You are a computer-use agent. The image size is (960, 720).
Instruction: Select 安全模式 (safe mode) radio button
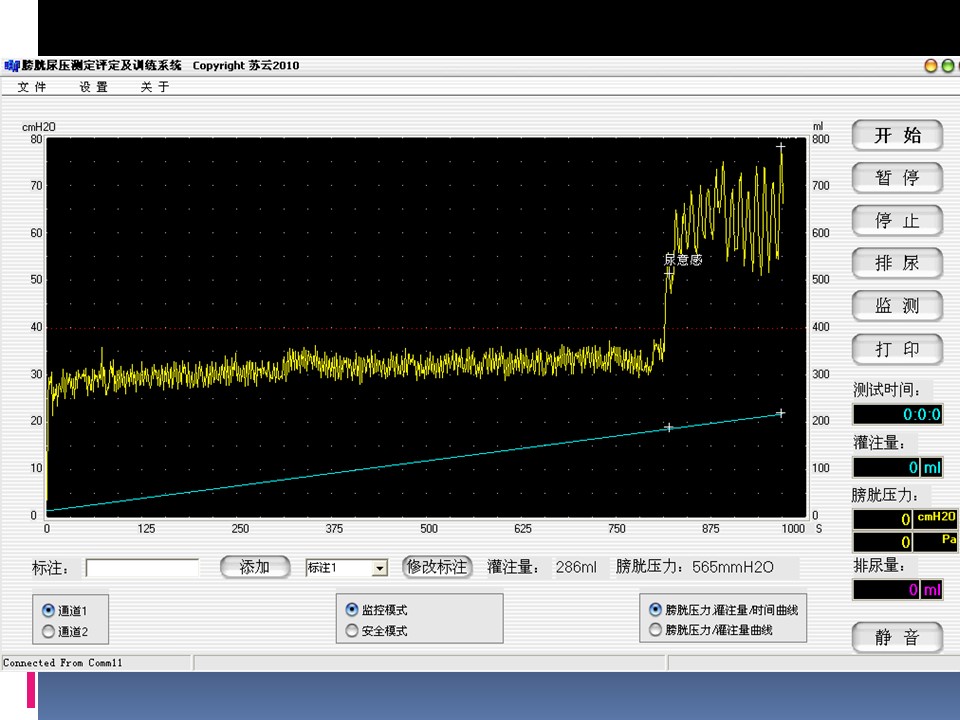pyautogui.click(x=352, y=630)
